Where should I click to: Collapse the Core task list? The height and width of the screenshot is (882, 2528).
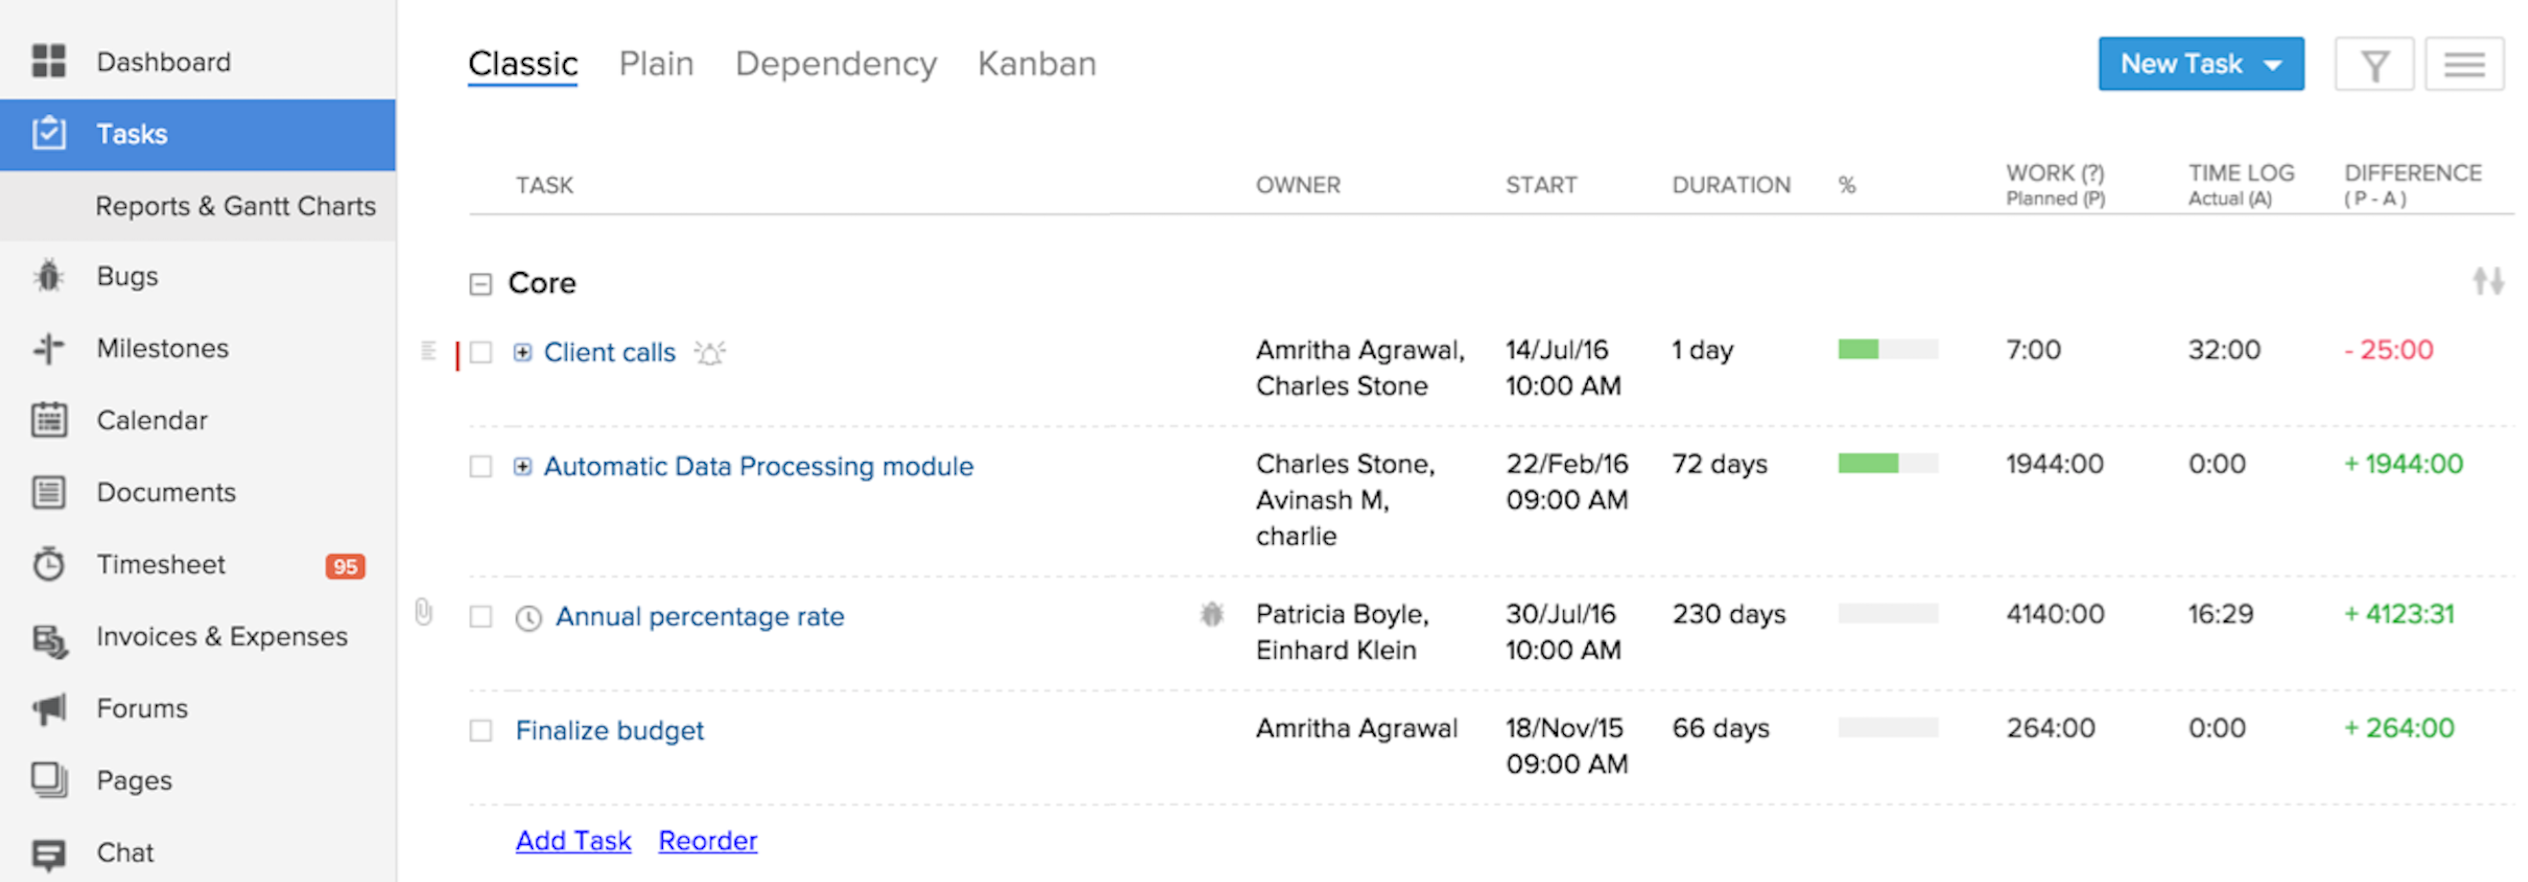481,284
